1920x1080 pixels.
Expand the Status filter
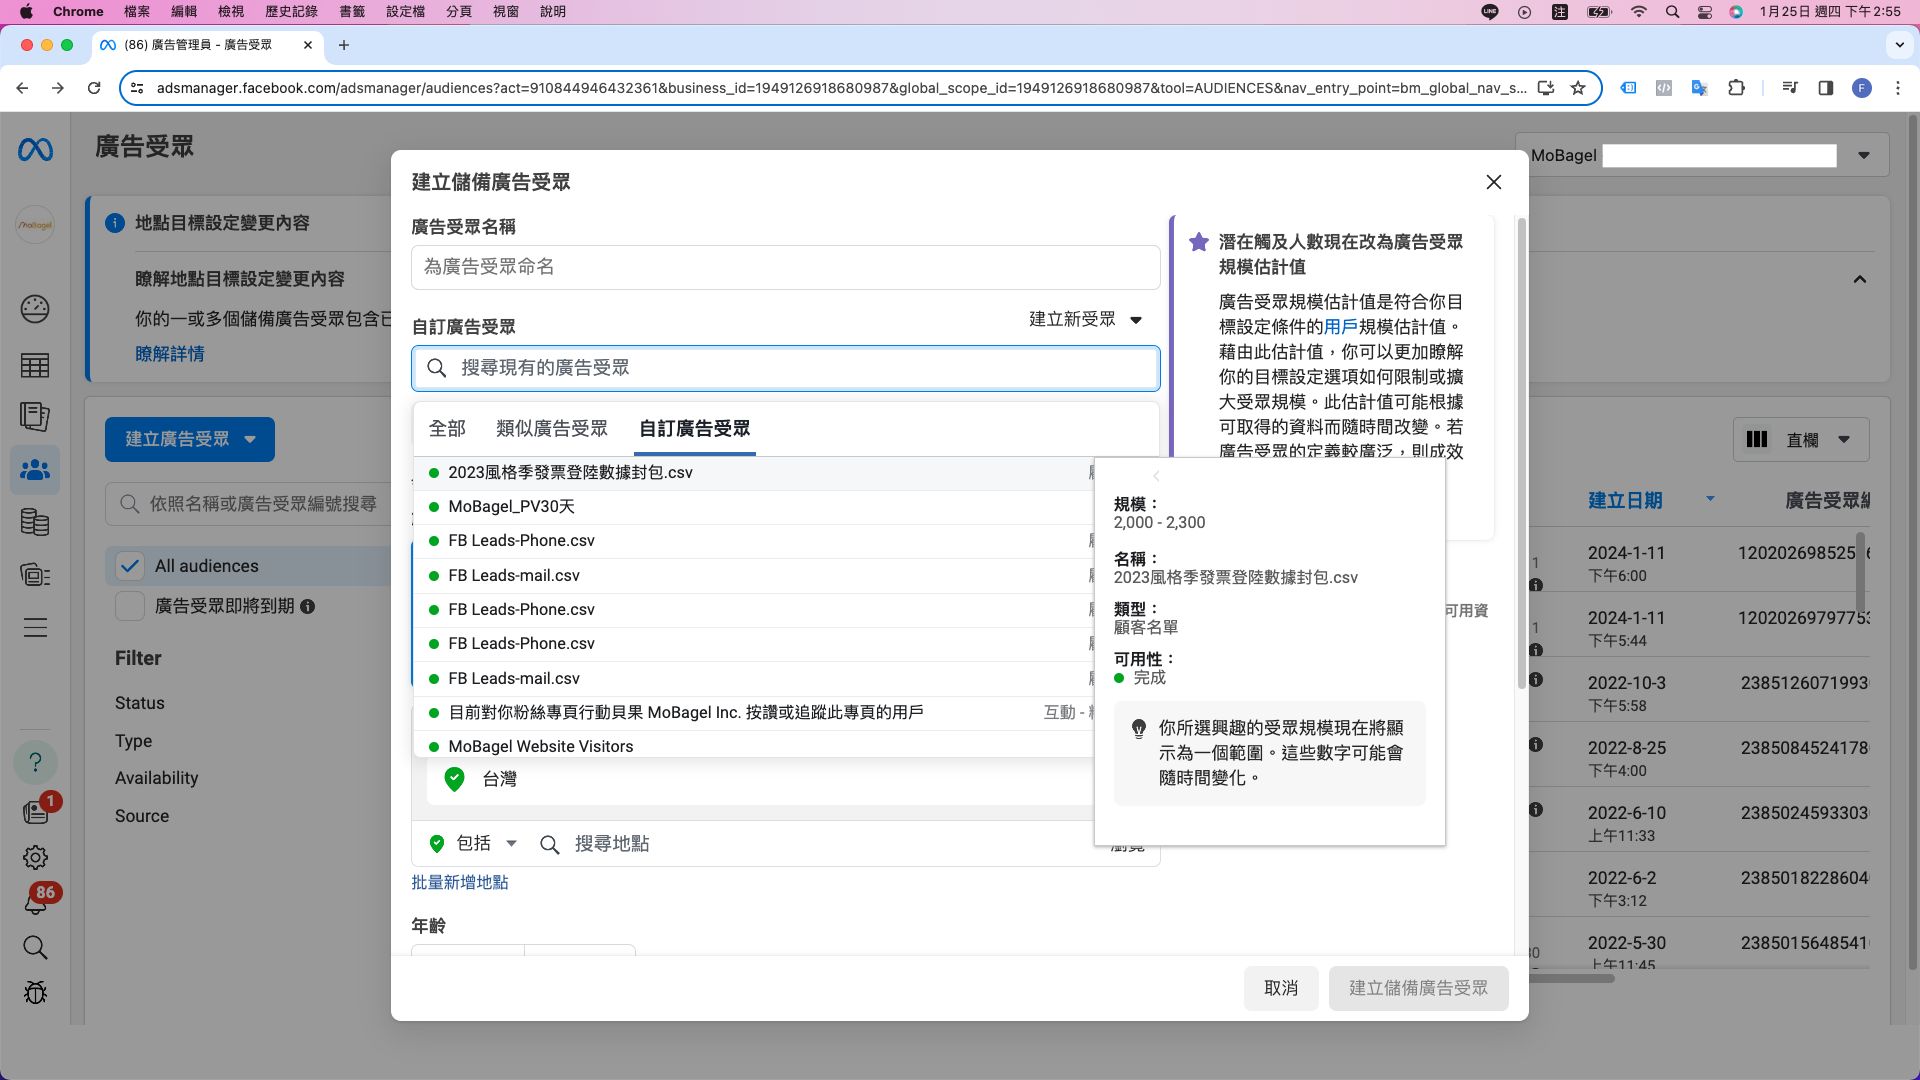point(140,703)
